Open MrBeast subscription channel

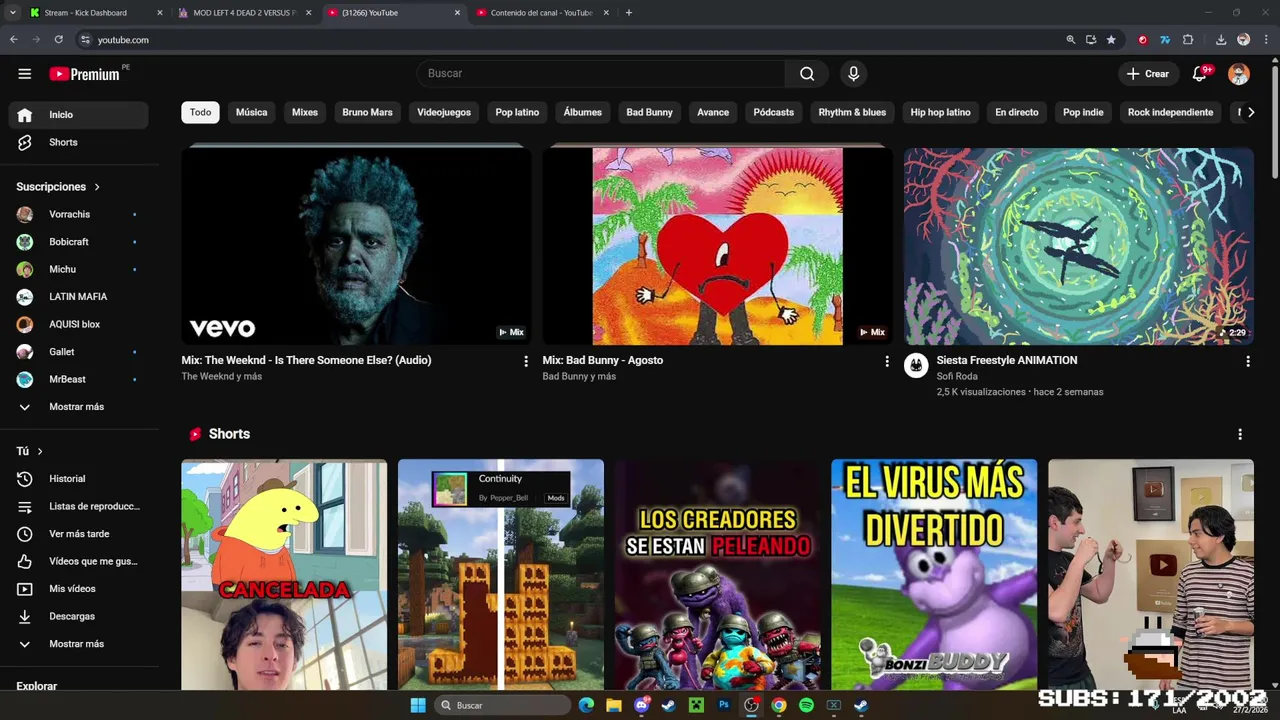[79, 380]
